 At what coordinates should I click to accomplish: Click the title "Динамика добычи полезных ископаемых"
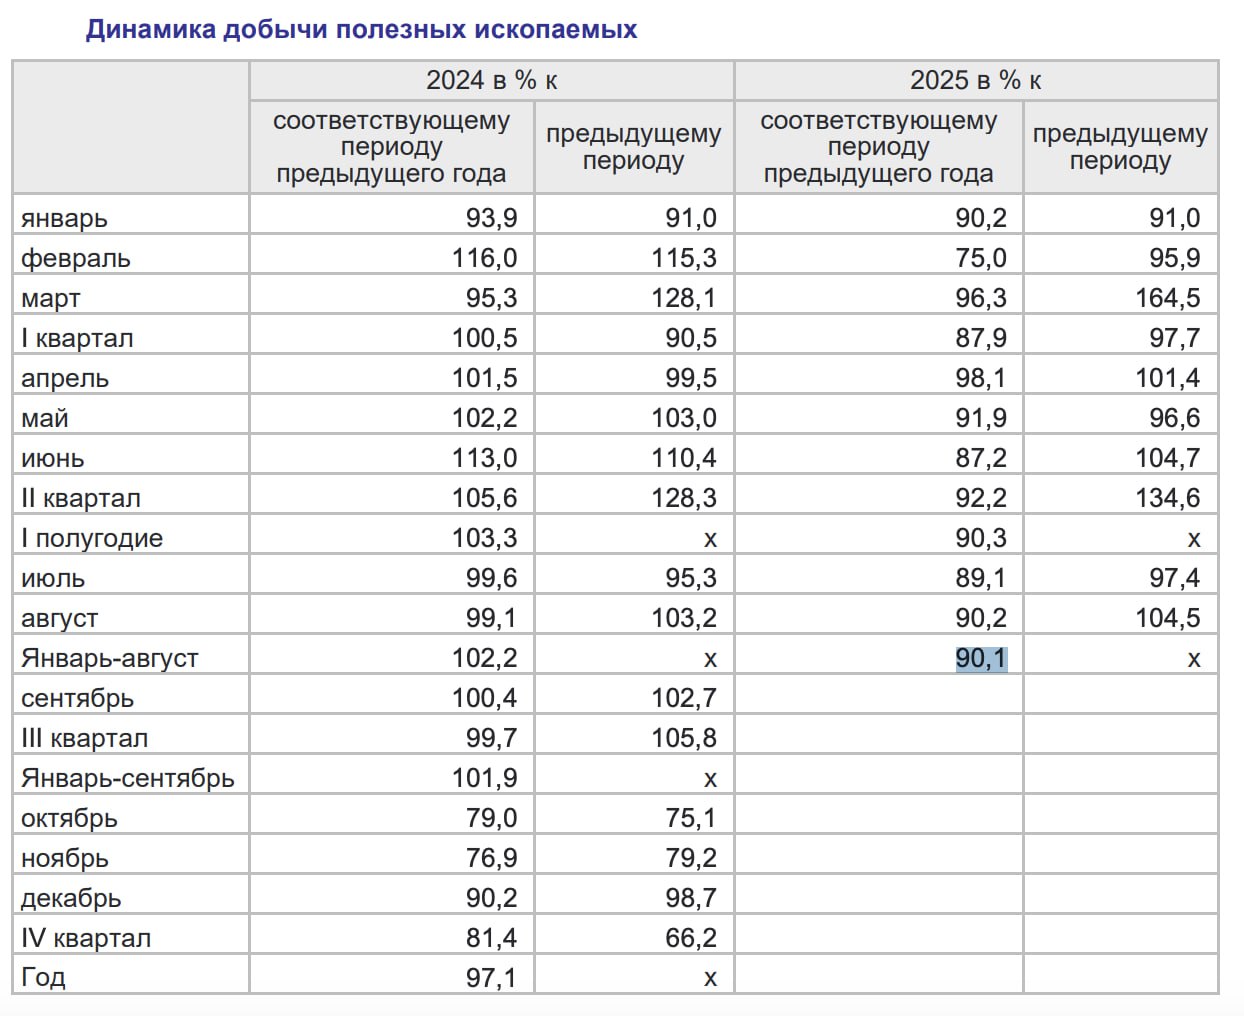click(x=361, y=29)
